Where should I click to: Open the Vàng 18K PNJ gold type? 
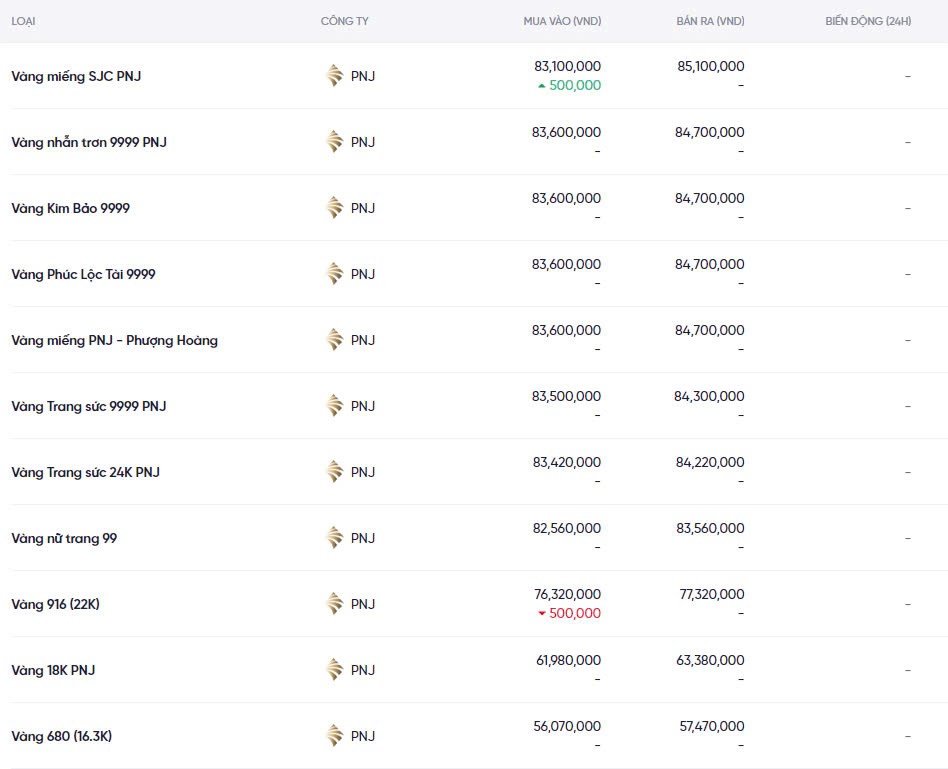point(53,670)
